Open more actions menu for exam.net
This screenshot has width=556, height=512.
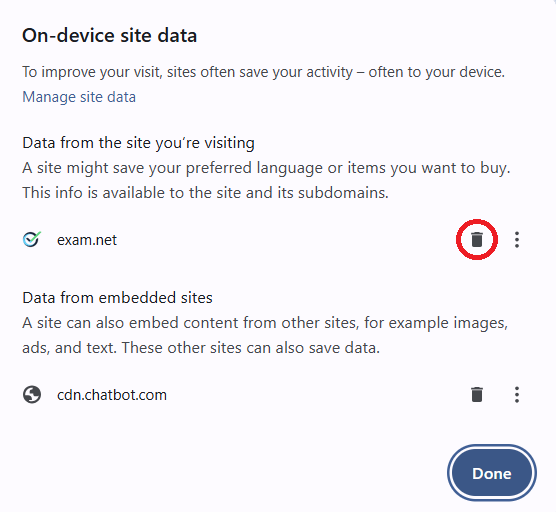point(517,240)
